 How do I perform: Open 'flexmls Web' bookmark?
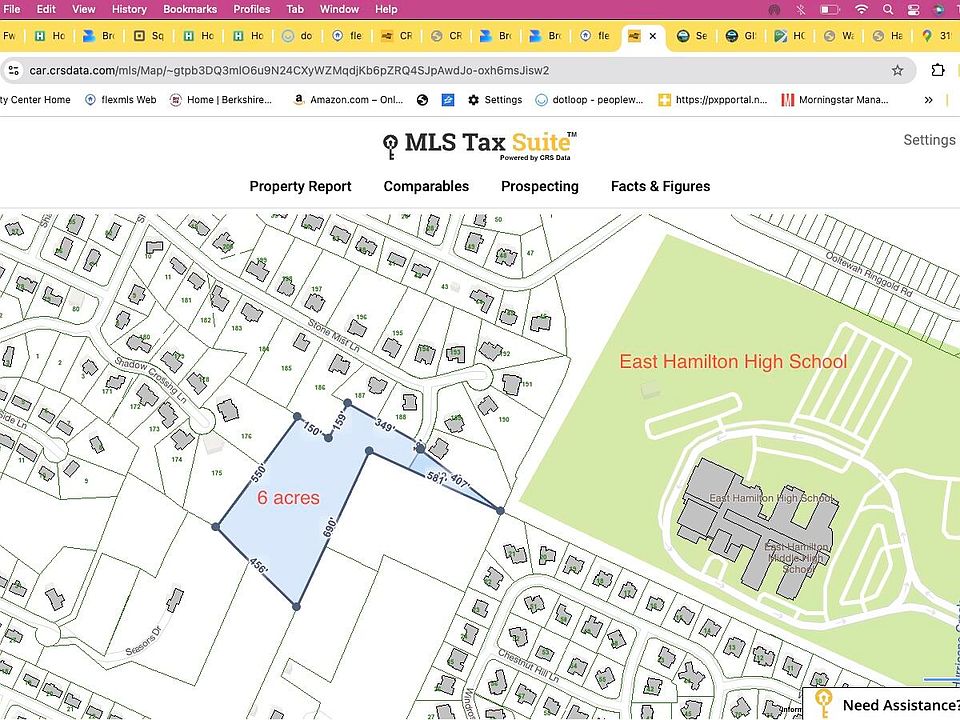point(121,100)
